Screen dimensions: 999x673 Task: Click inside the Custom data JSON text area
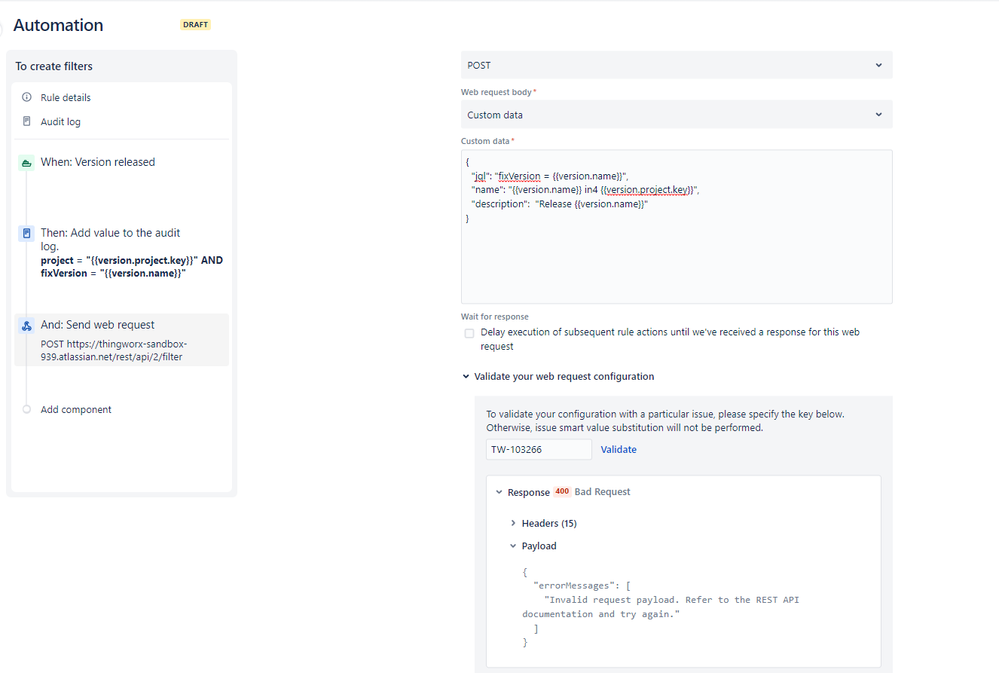tap(677, 227)
